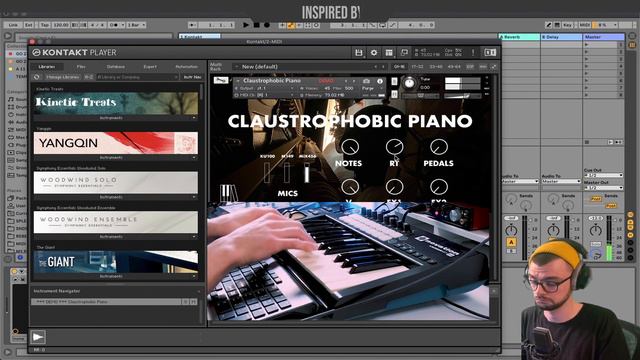Click the library search input field
Image resolution: width=640 pixels, height=360 pixels.
click(137, 77)
